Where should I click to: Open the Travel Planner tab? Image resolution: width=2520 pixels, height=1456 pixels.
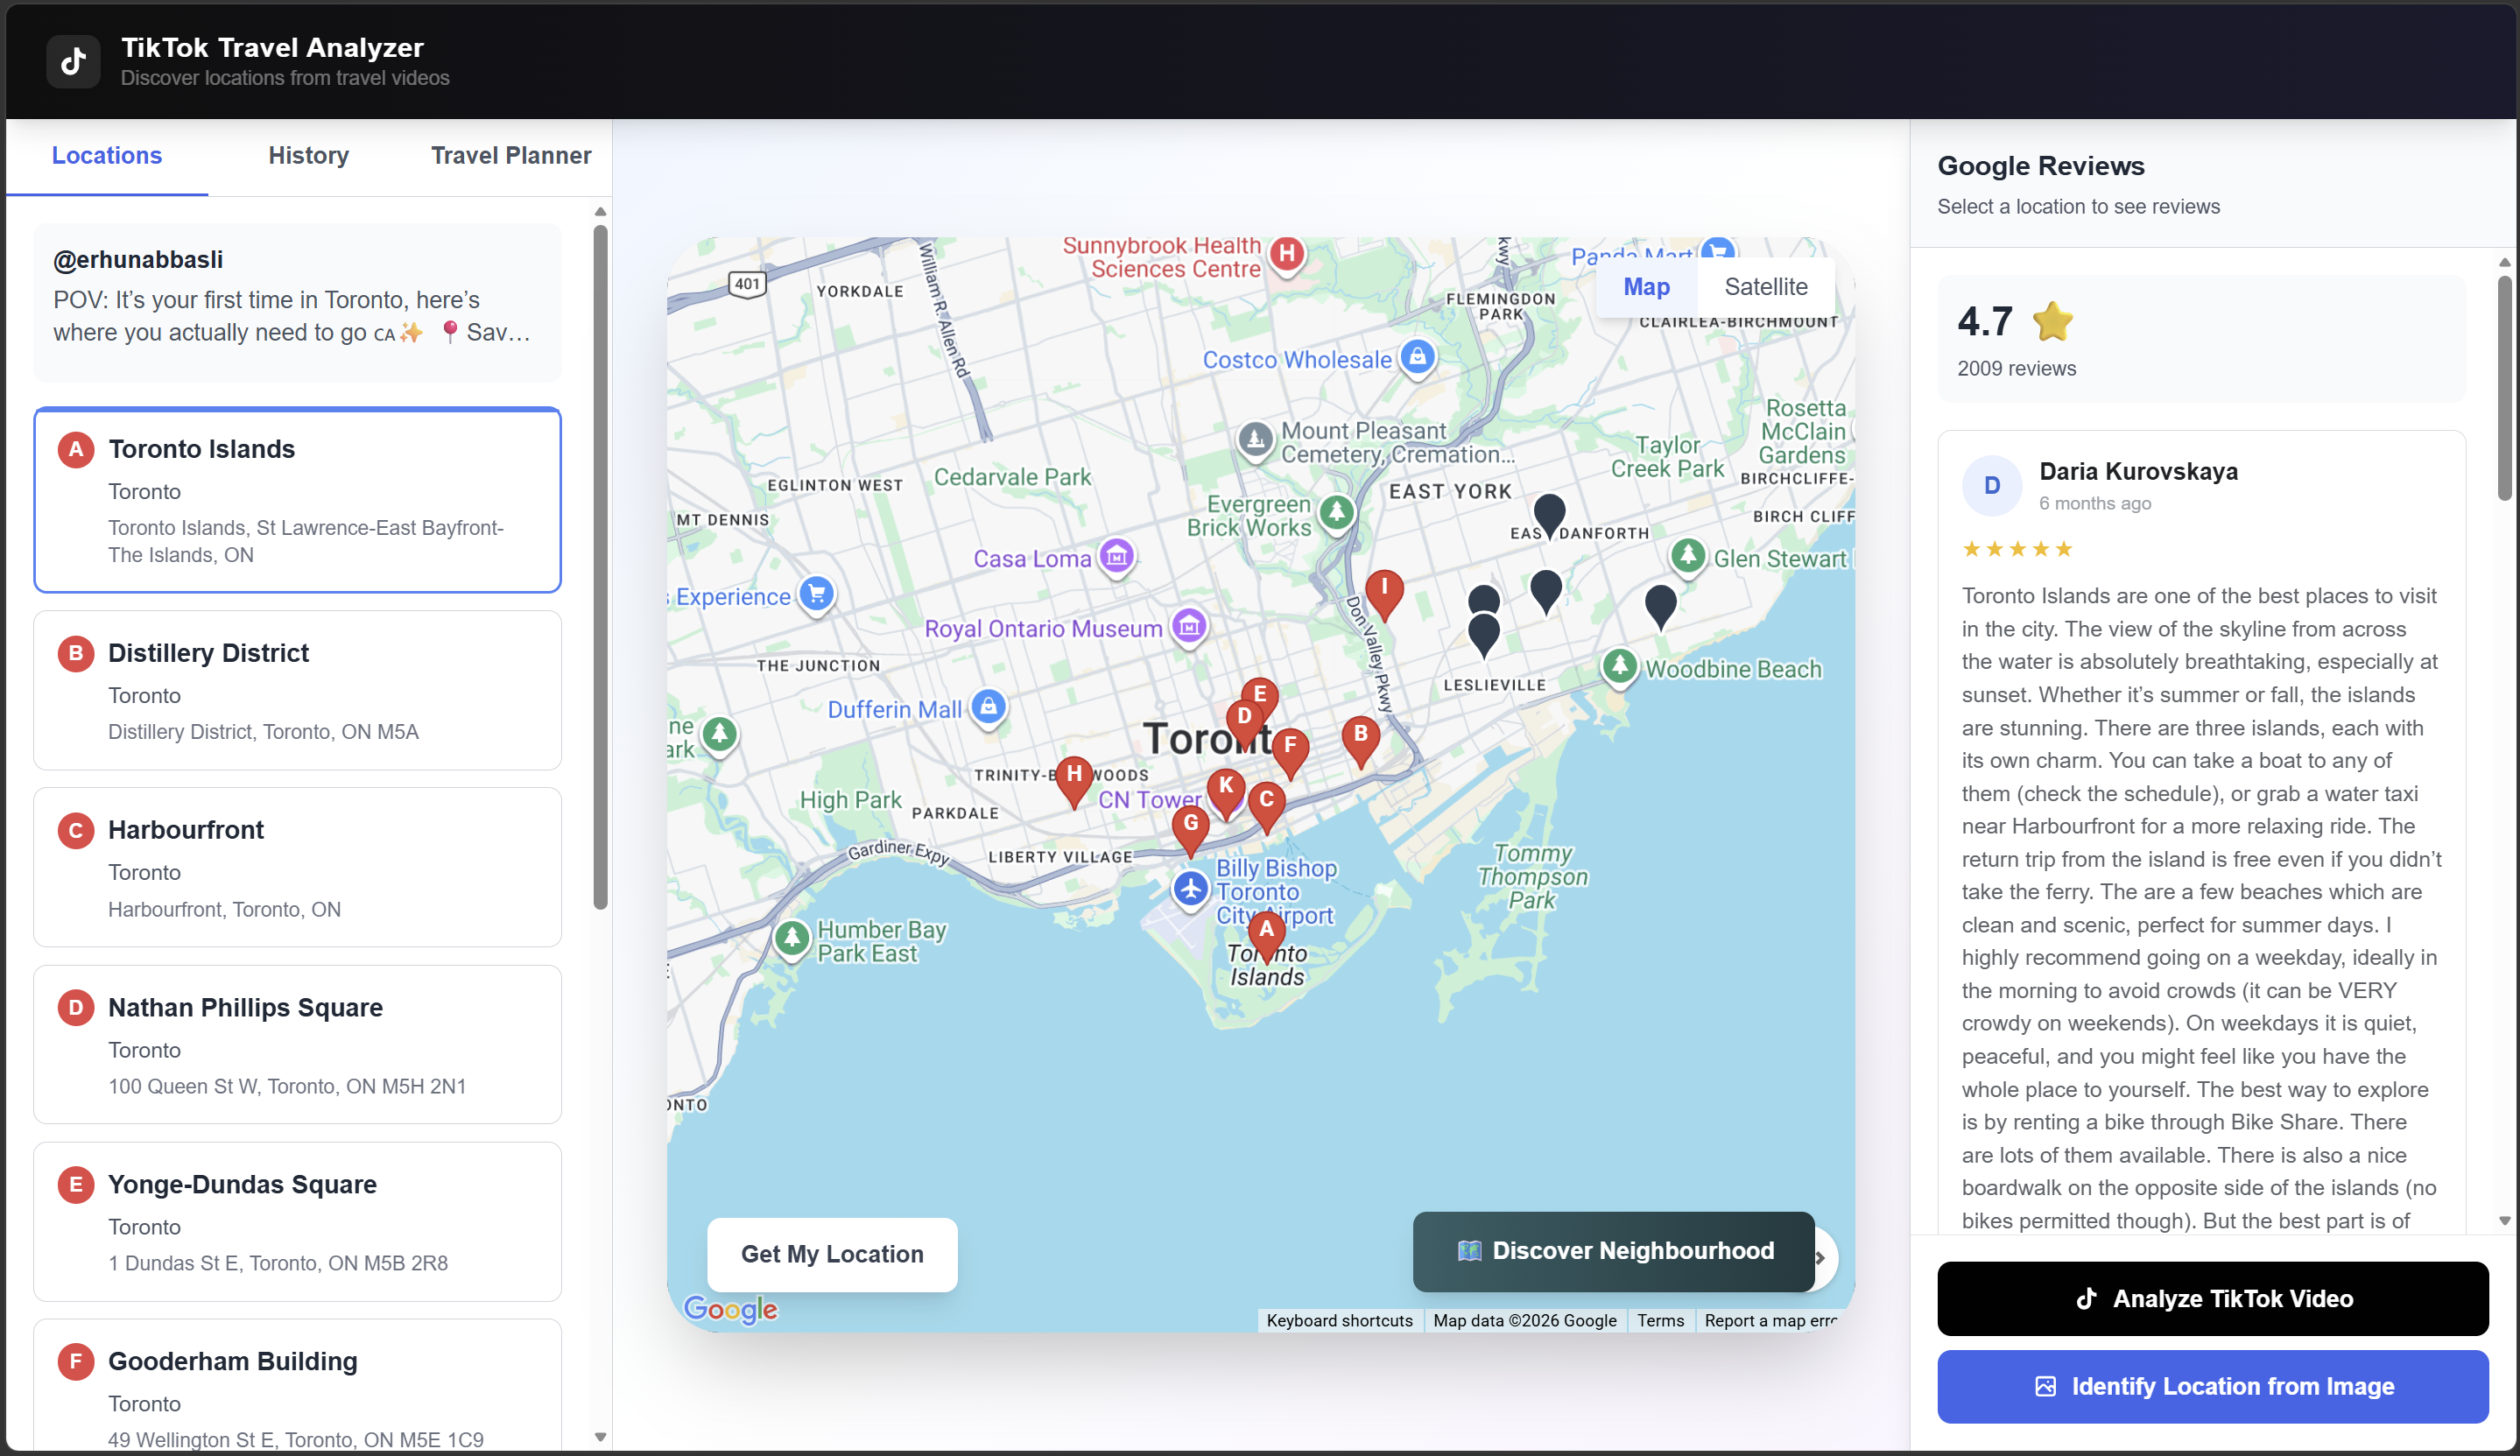[x=510, y=156]
